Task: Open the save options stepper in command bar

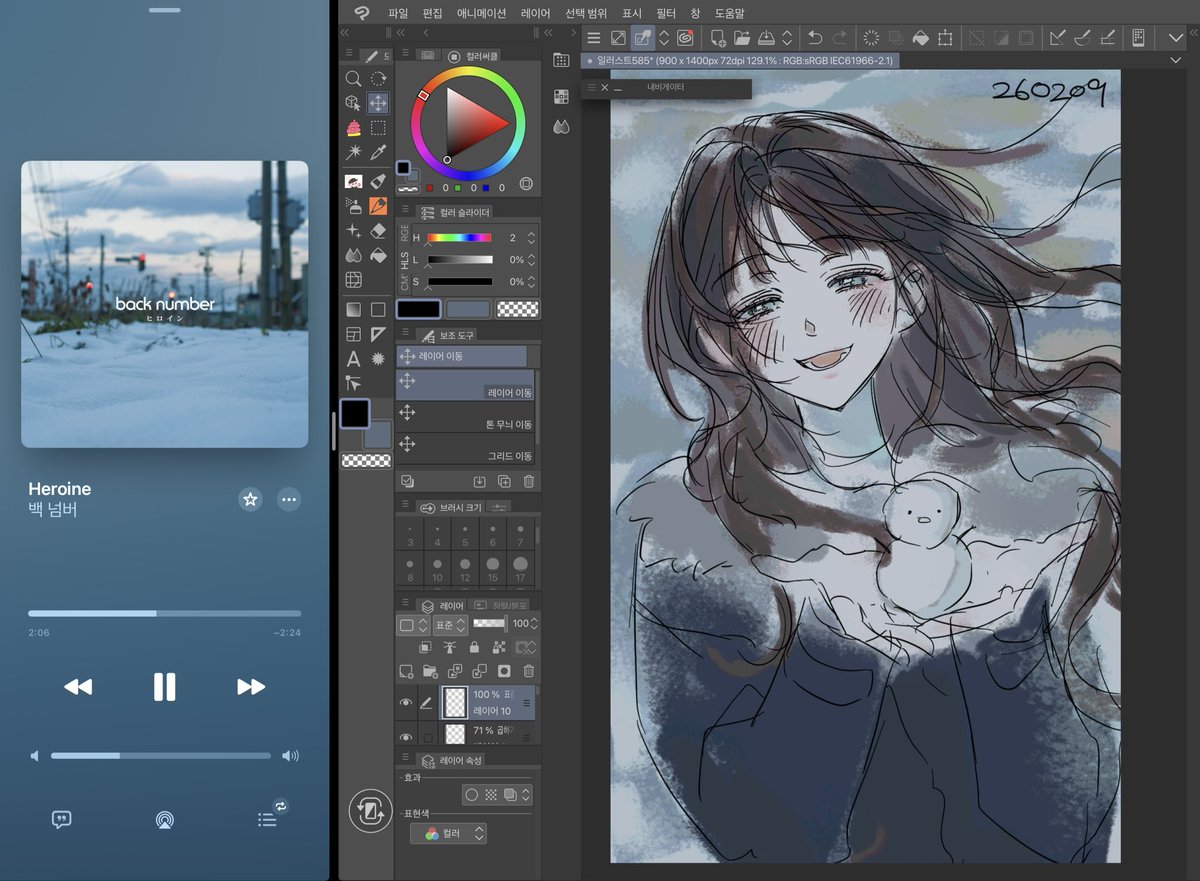Action: pyautogui.click(x=787, y=38)
